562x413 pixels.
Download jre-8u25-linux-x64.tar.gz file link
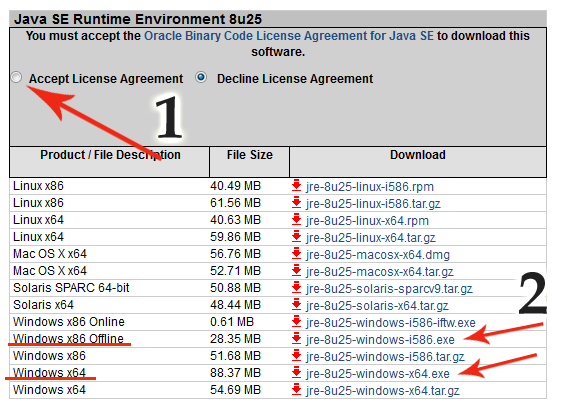[371, 238]
